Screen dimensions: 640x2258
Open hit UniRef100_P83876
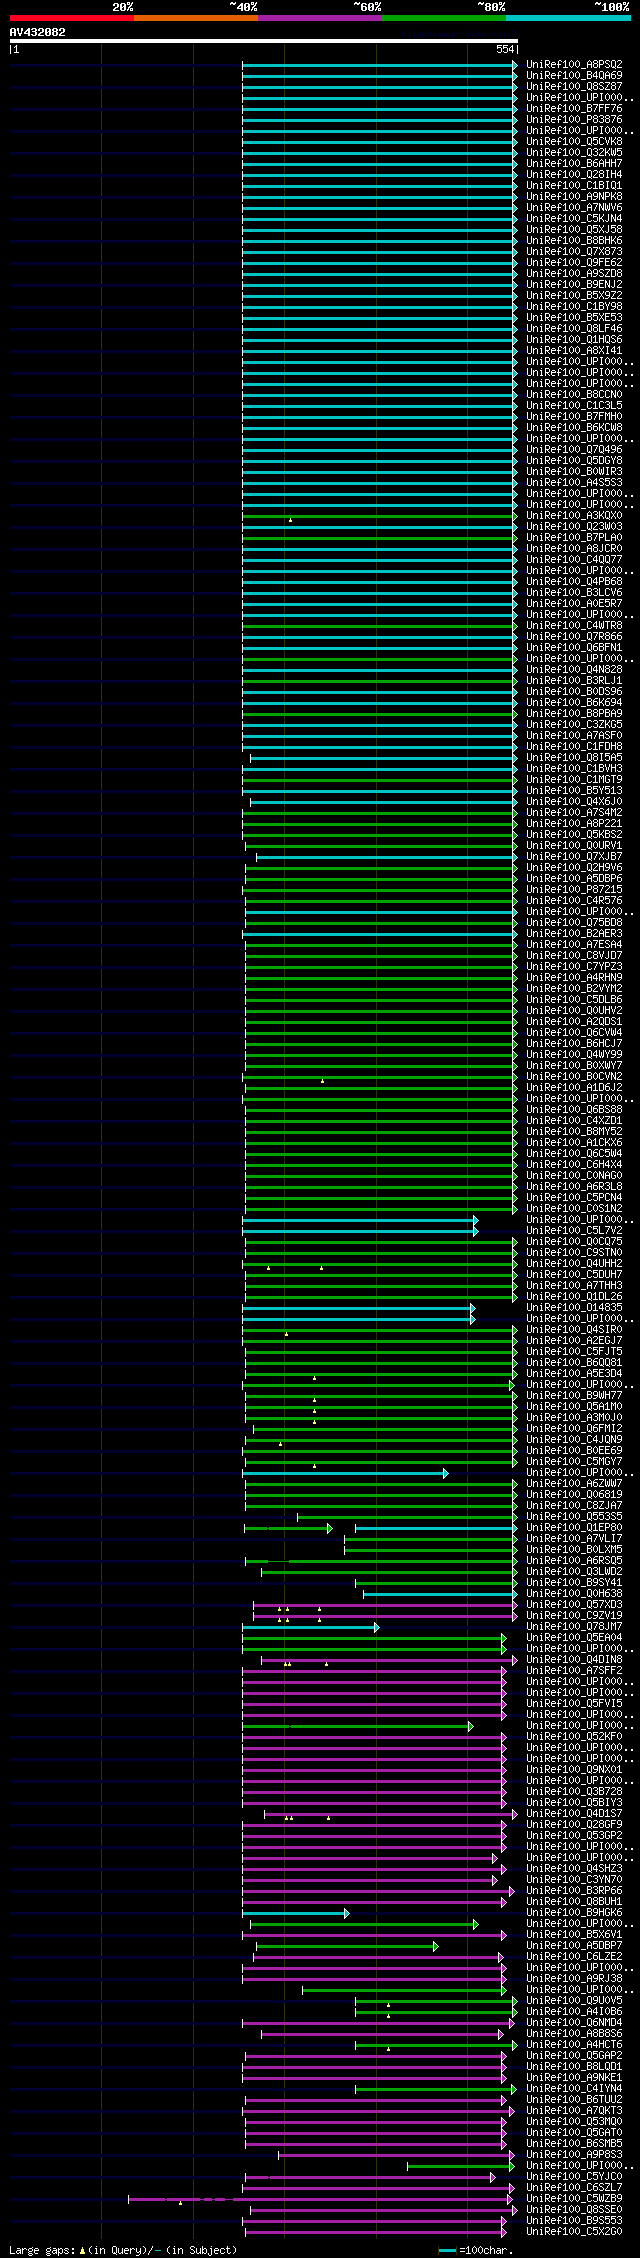point(574,119)
